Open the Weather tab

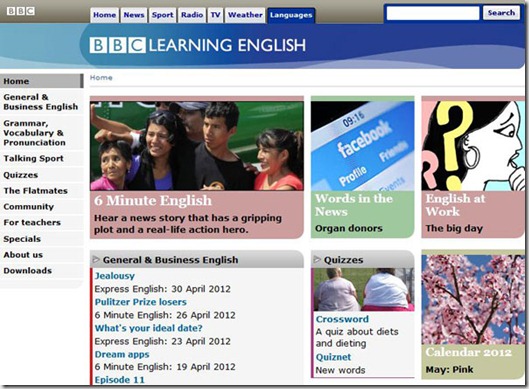tap(245, 15)
